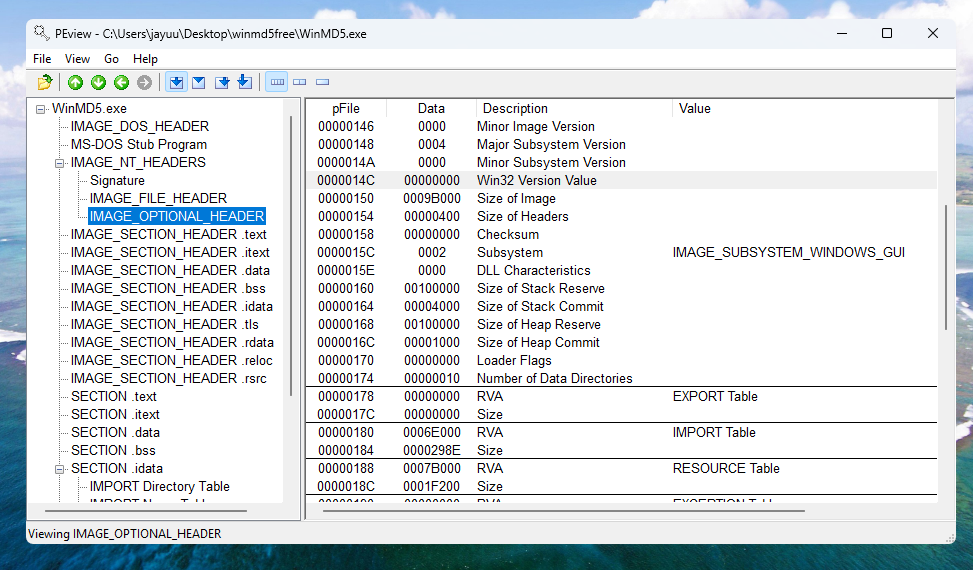973x570 pixels.
Task: Open the Help menu
Action: [145, 59]
